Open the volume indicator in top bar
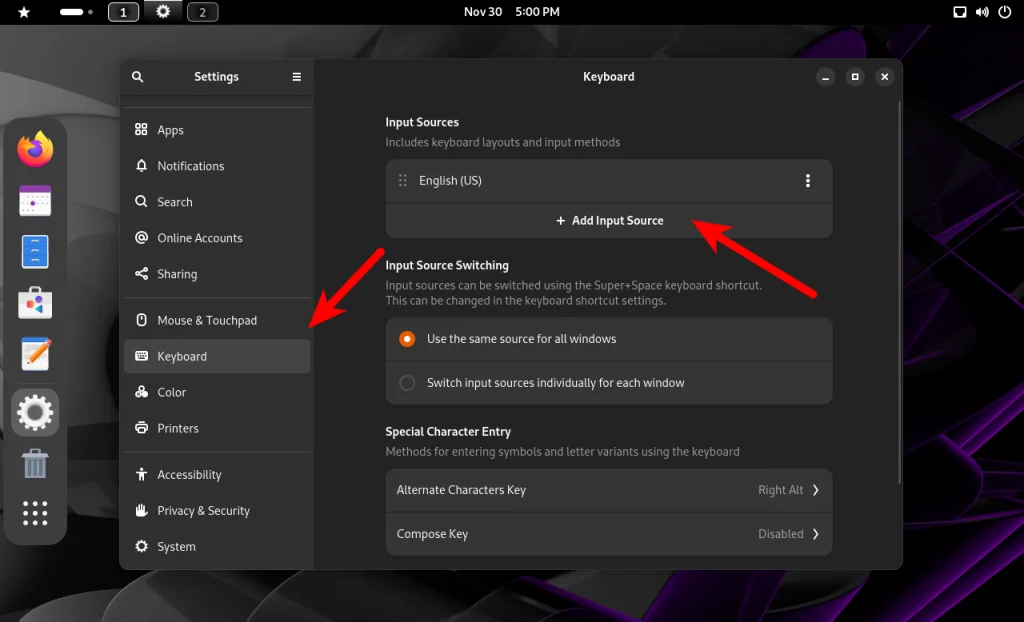1024x622 pixels. click(x=982, y=12)
